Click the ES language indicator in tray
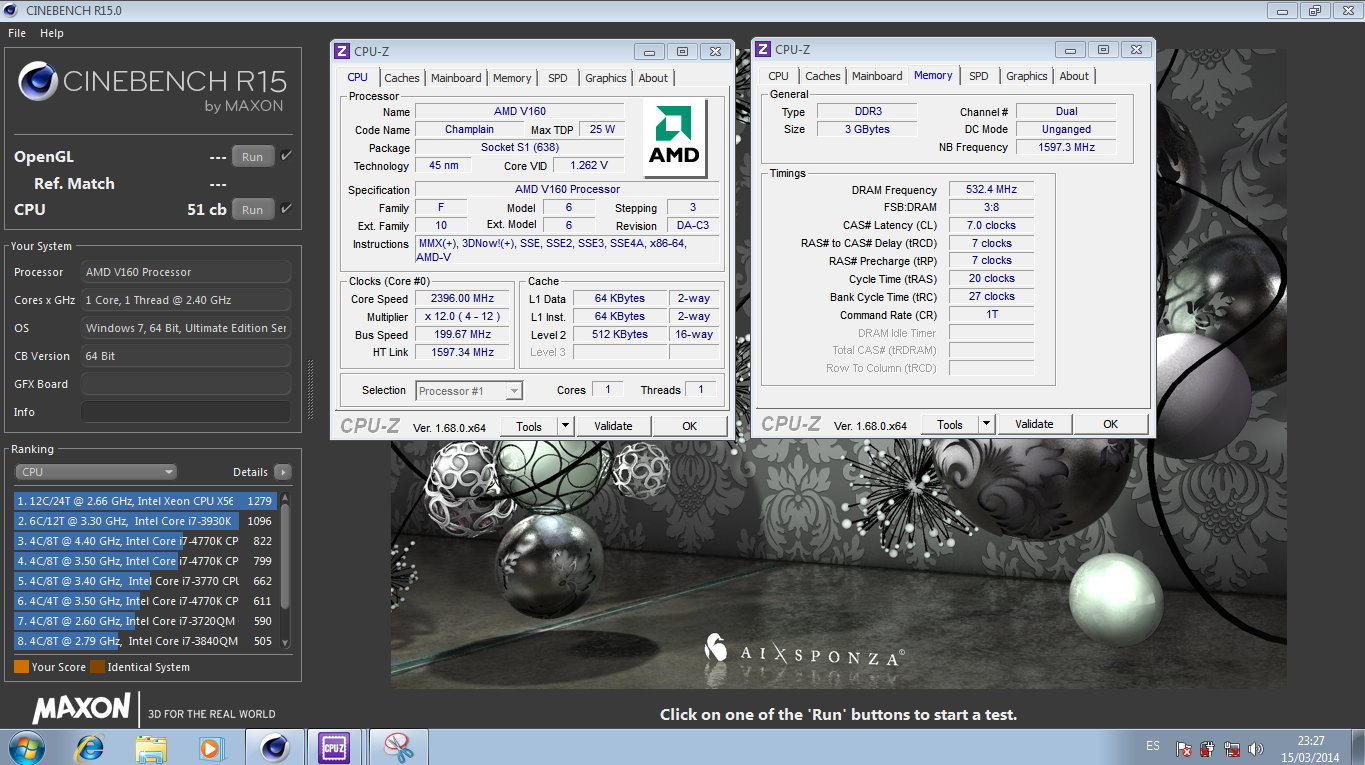The image size is (1365, 765). pyautogui.click(x=1153, y=747)
